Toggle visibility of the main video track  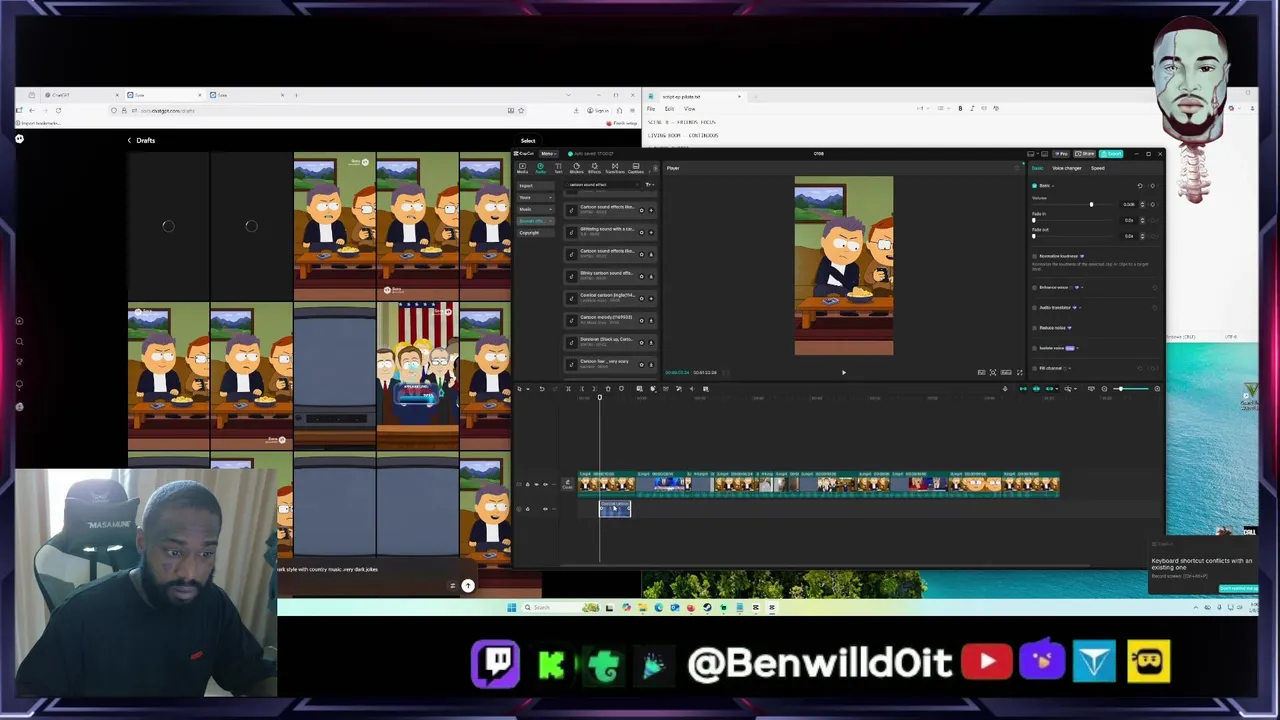coord(537,484)
